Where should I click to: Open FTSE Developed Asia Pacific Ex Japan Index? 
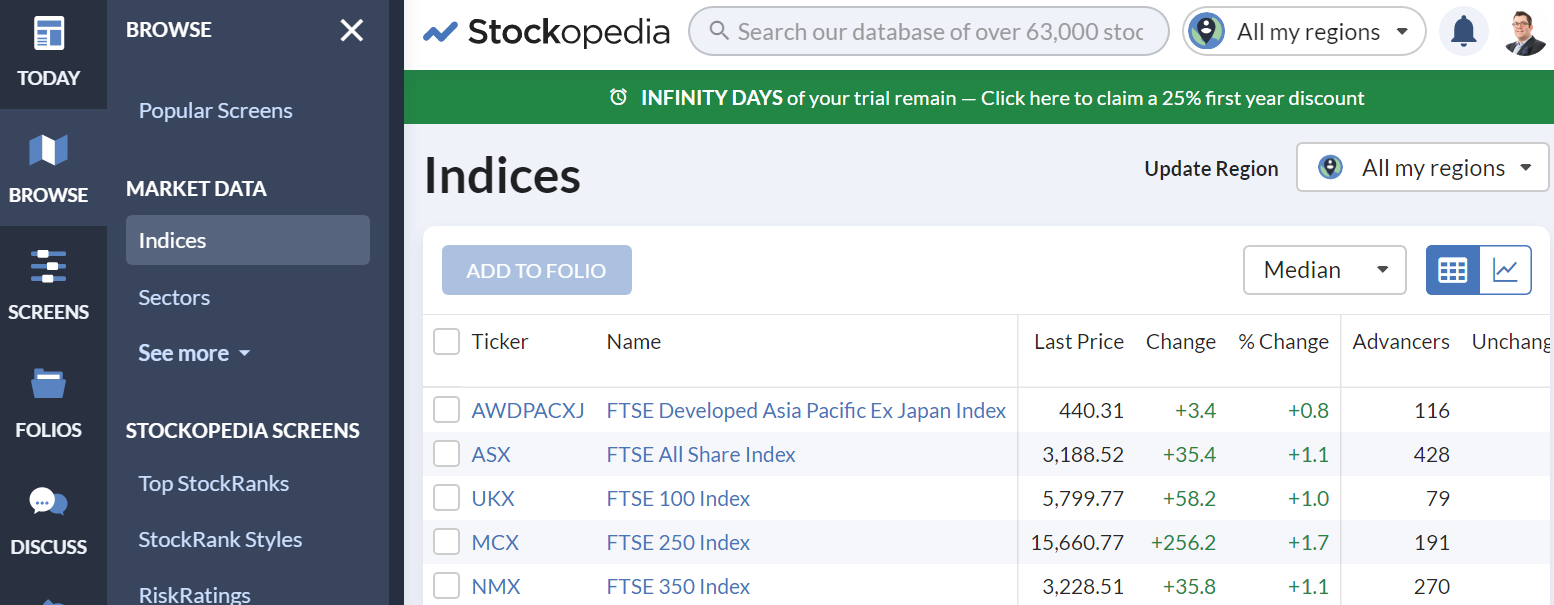click(x=806, y=410)
